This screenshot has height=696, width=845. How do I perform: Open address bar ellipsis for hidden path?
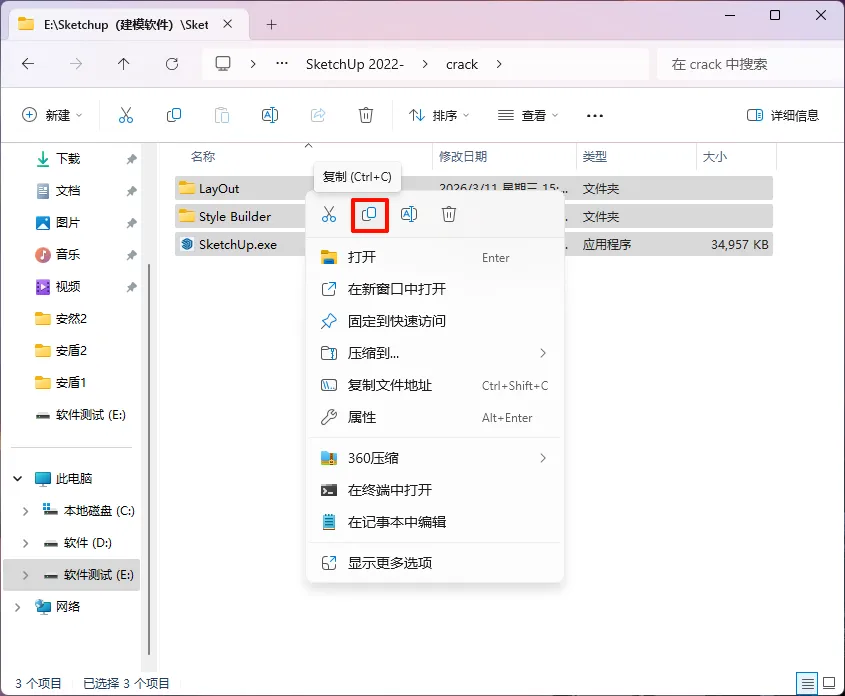(281, 64)
